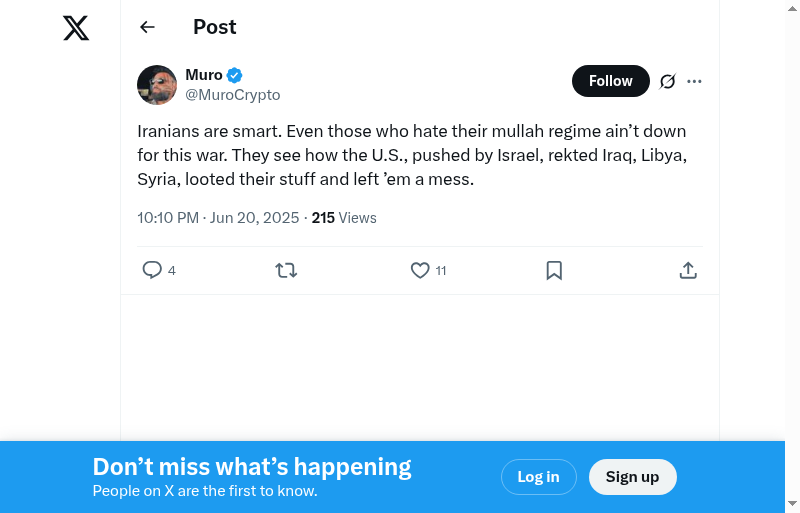Click the 215 Views count

[344, 217]
